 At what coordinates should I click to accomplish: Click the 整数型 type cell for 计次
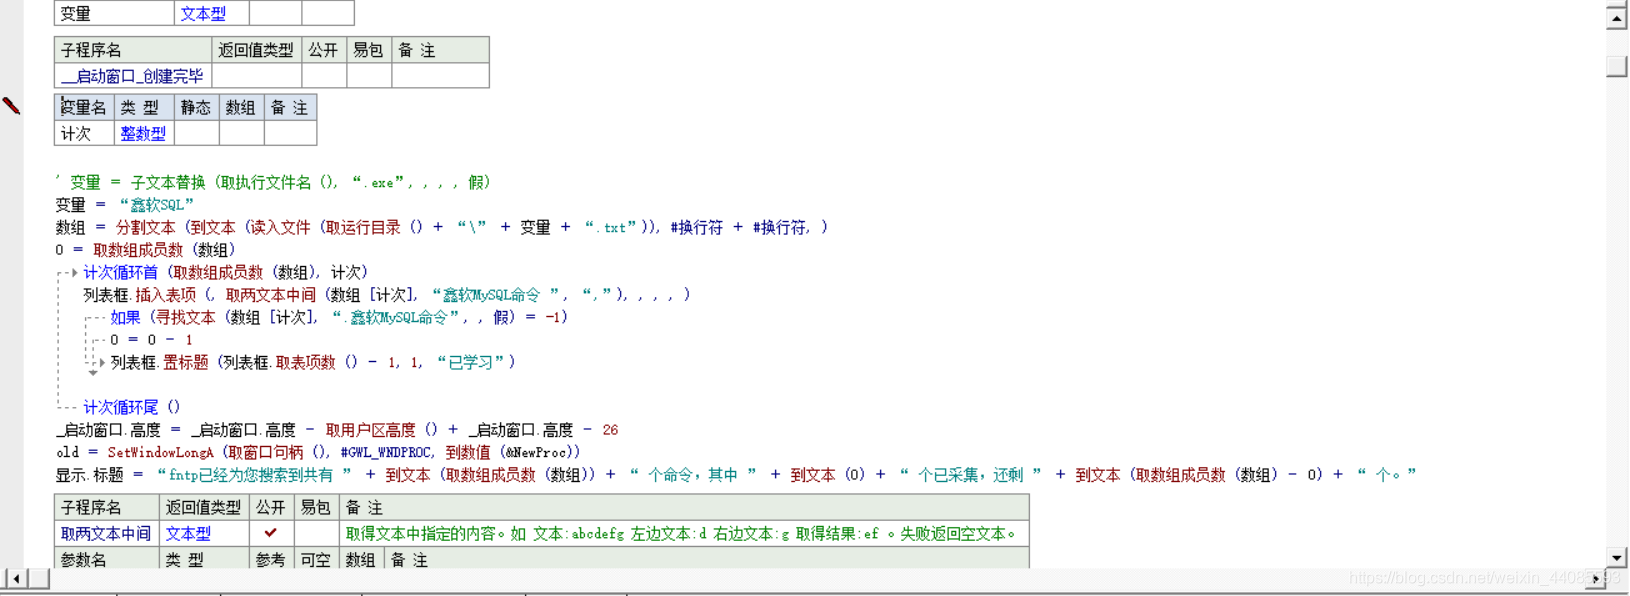click(x=143, y=133)
